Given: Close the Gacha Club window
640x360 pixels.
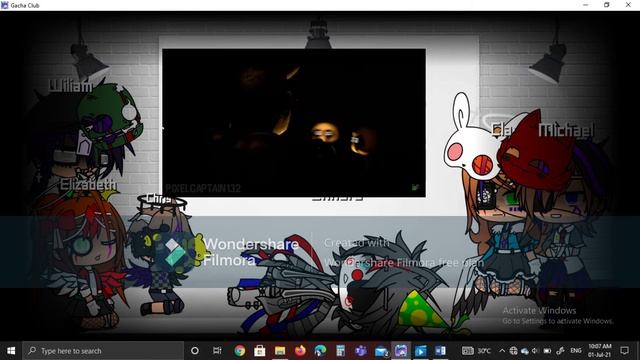Looking at the screenshot, I should [628, 5].
